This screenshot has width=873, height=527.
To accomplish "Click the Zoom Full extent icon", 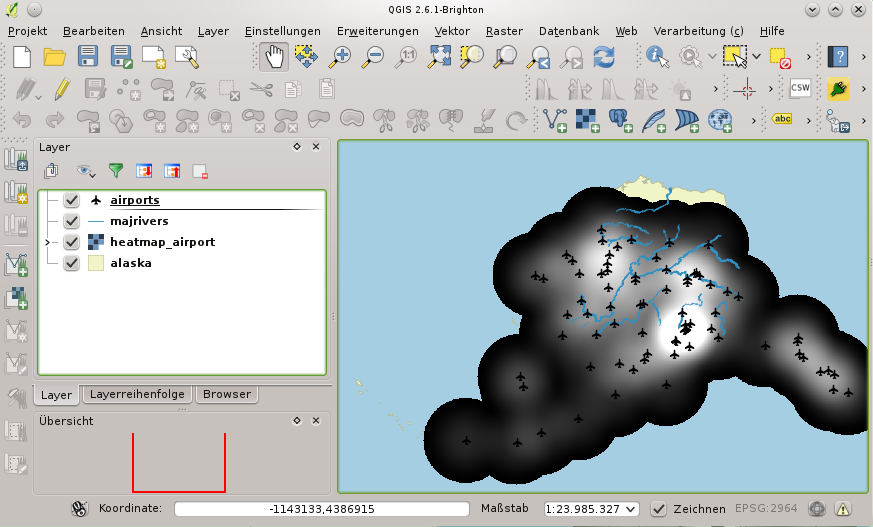I will pyautogui.click(x=440, y=57).
